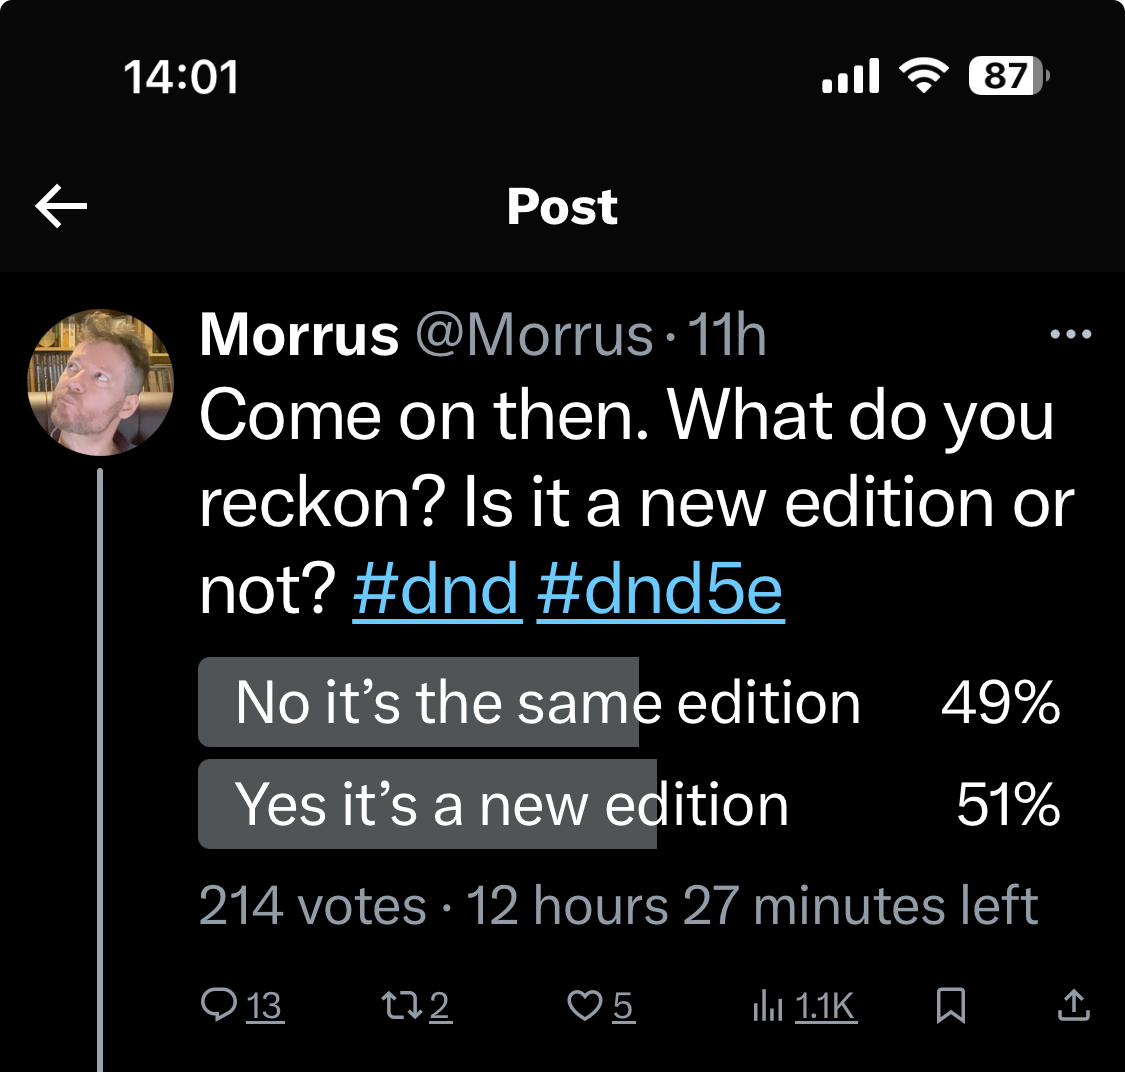Like the post with the heart icon

[585, 1004]
